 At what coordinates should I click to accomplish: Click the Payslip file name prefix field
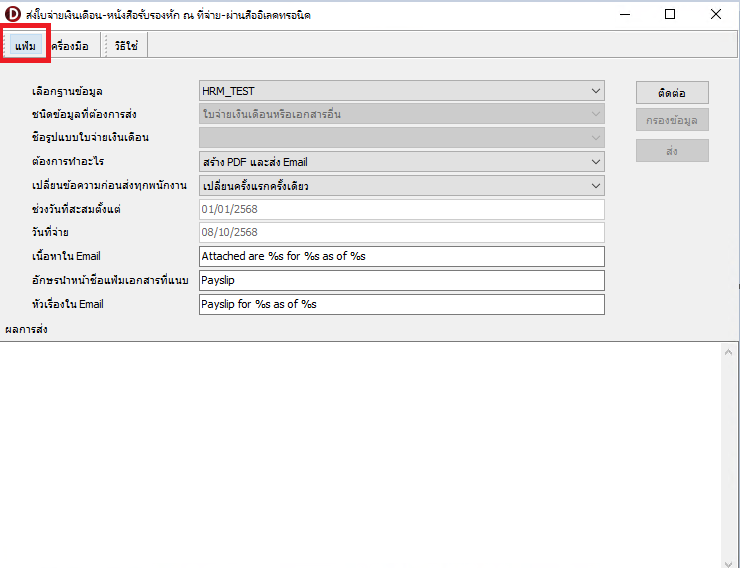coord(402,280)
